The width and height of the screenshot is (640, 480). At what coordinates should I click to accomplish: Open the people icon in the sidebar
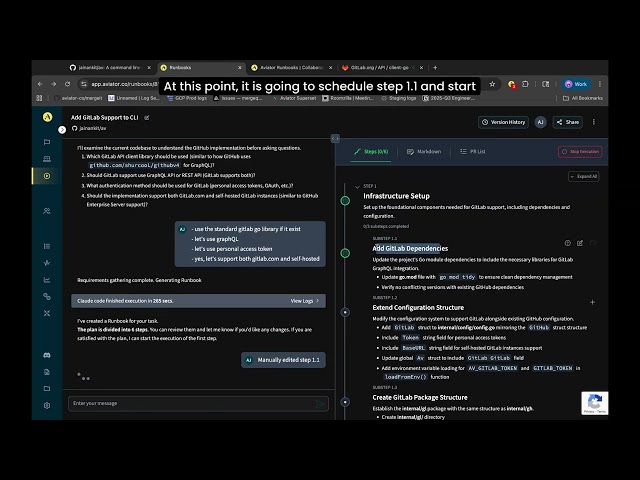[47, 211]
